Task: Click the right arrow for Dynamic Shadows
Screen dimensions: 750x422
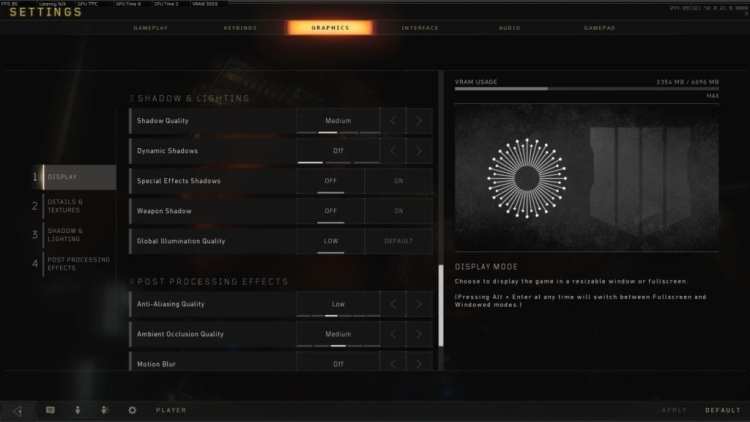Action: point(419,151)
